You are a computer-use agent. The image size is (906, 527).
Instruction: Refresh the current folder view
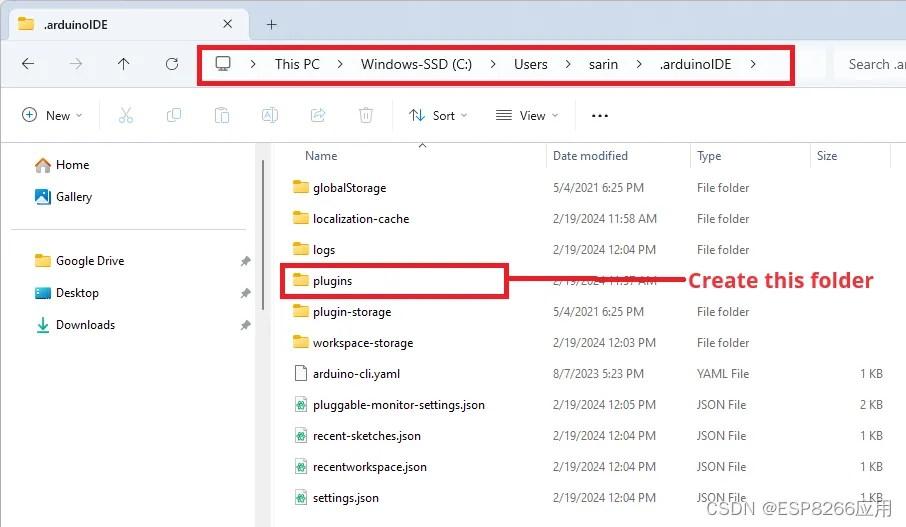(x=172, y=64)
